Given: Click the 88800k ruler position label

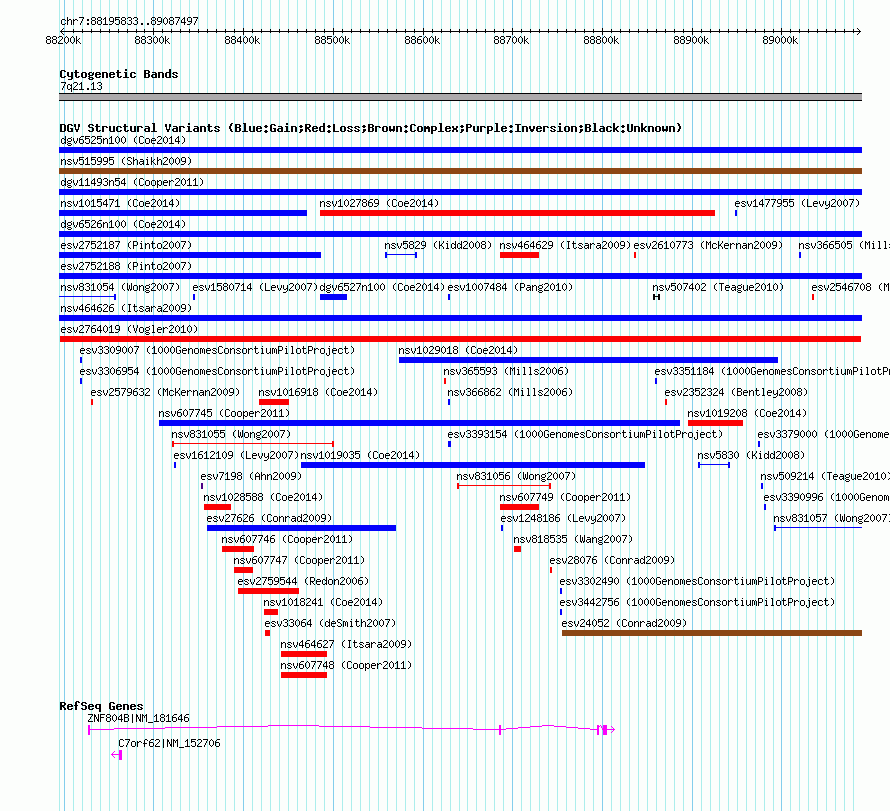Looking at the screenshot, I should [602, 40].
